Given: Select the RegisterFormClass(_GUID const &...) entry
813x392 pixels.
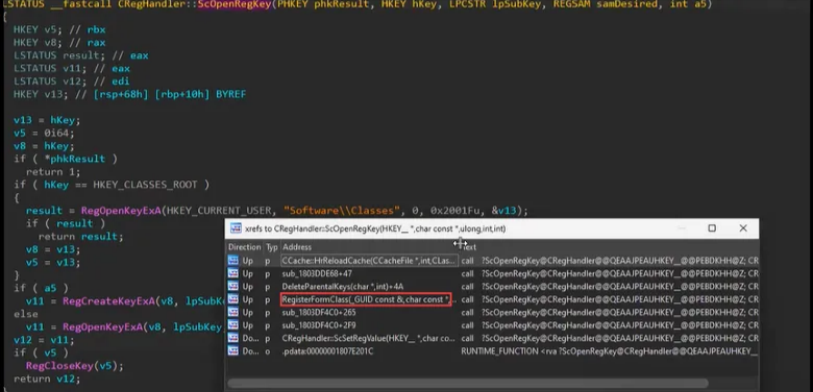Looking at the screenshot, I should point(366,299).
